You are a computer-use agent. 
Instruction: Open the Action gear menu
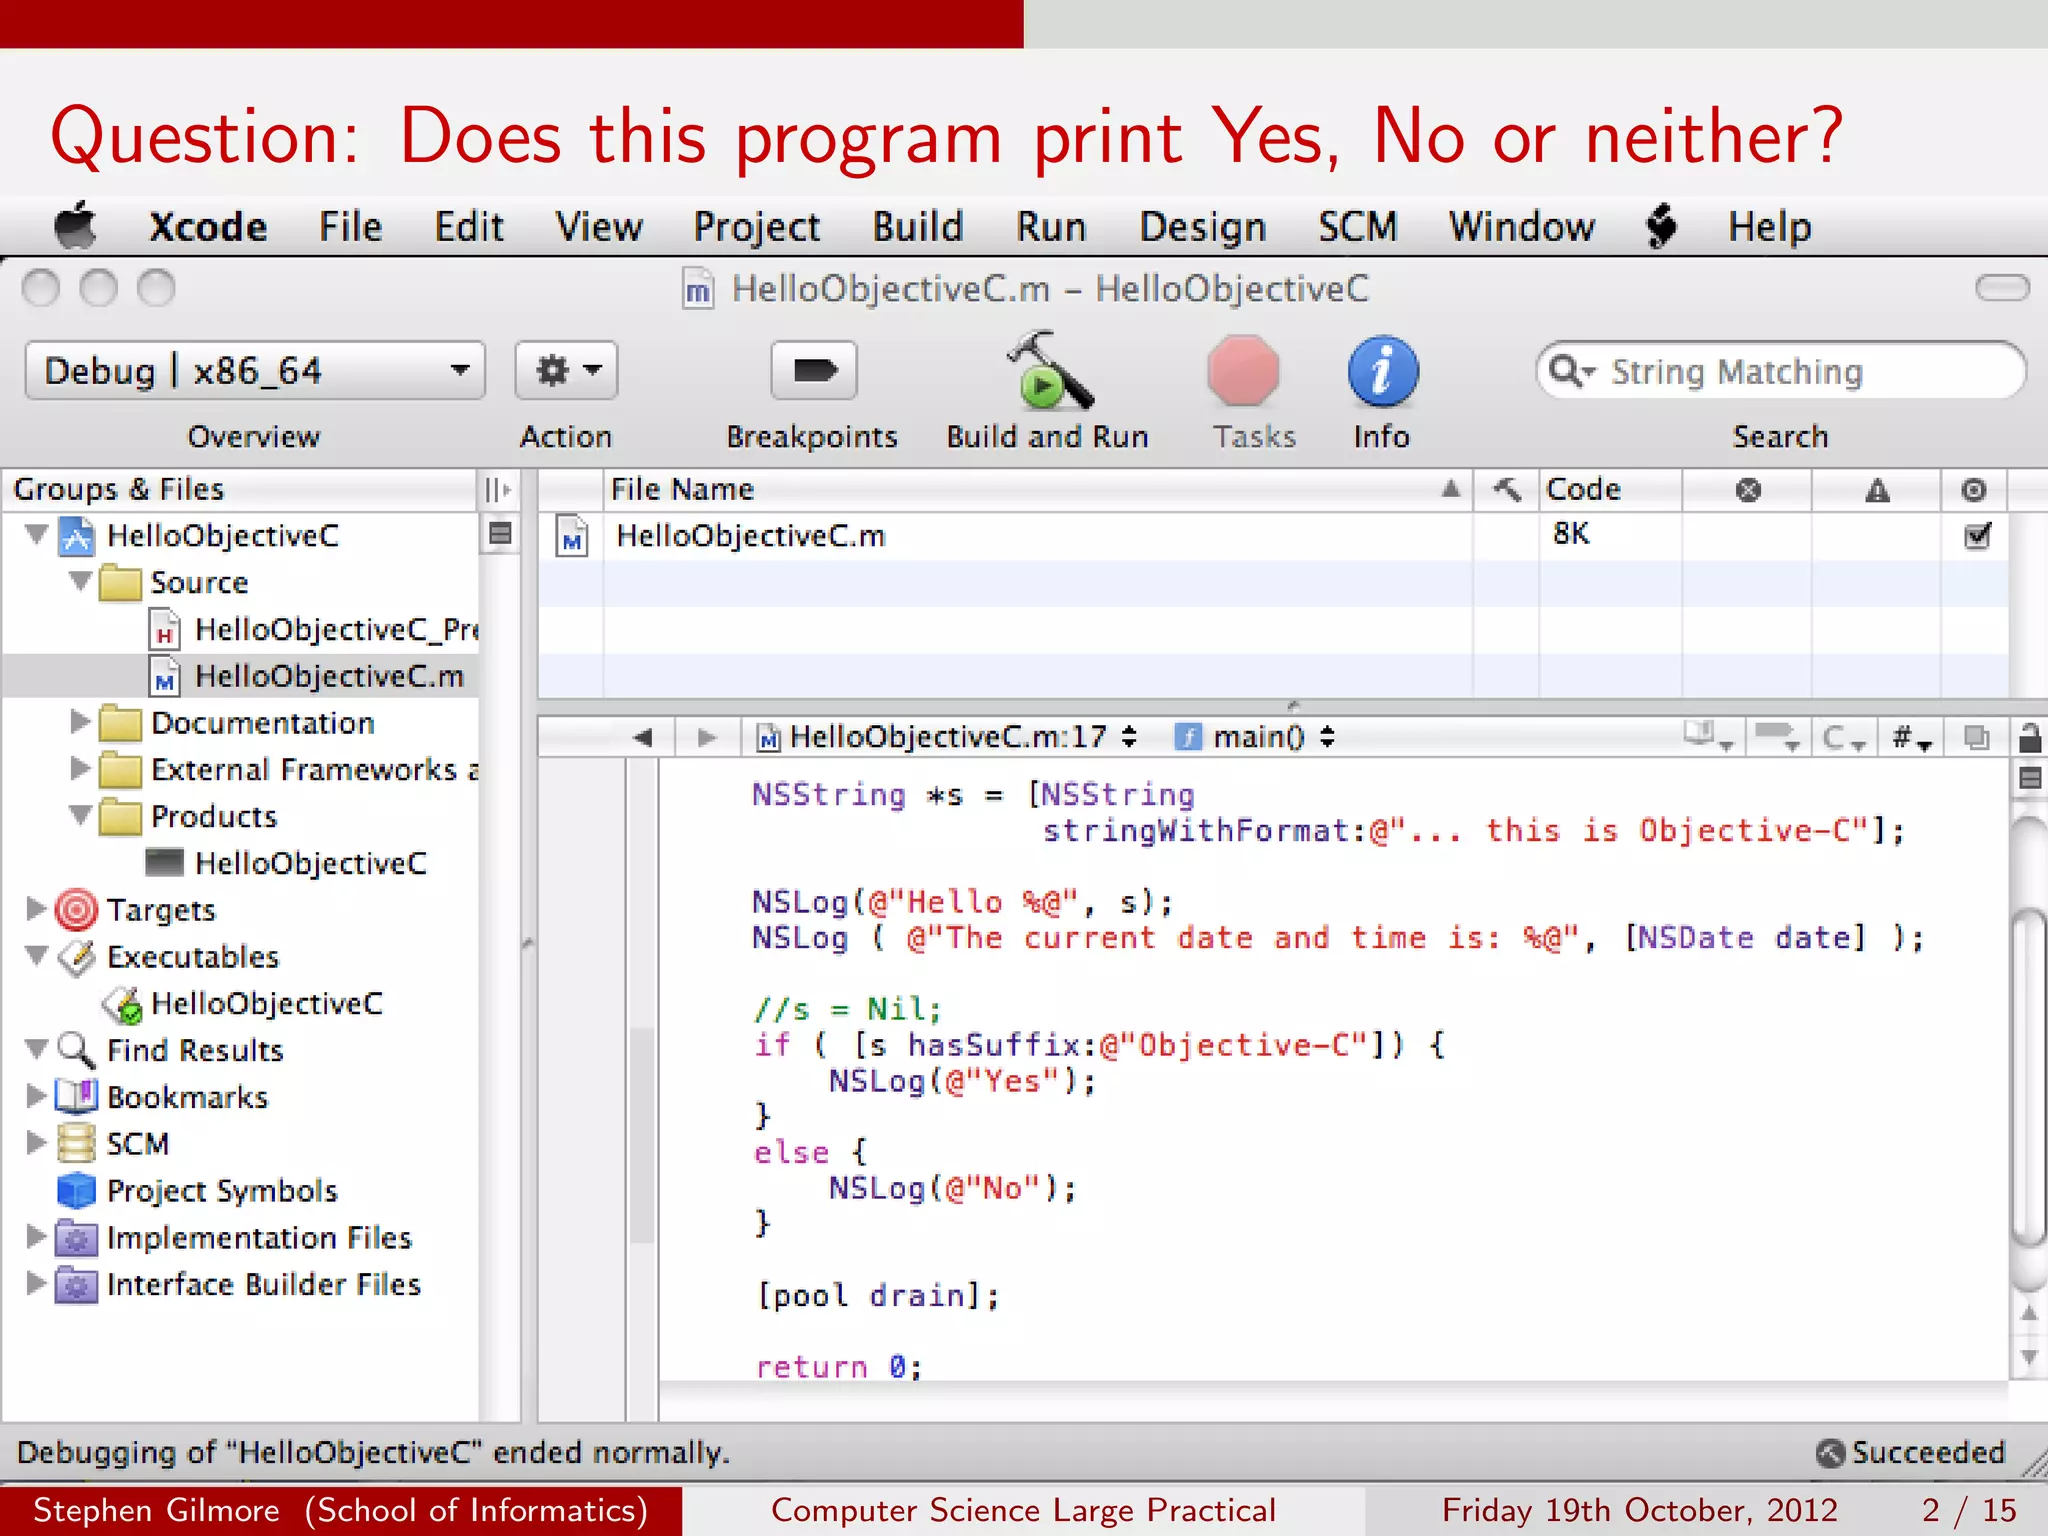coord(566,371)
